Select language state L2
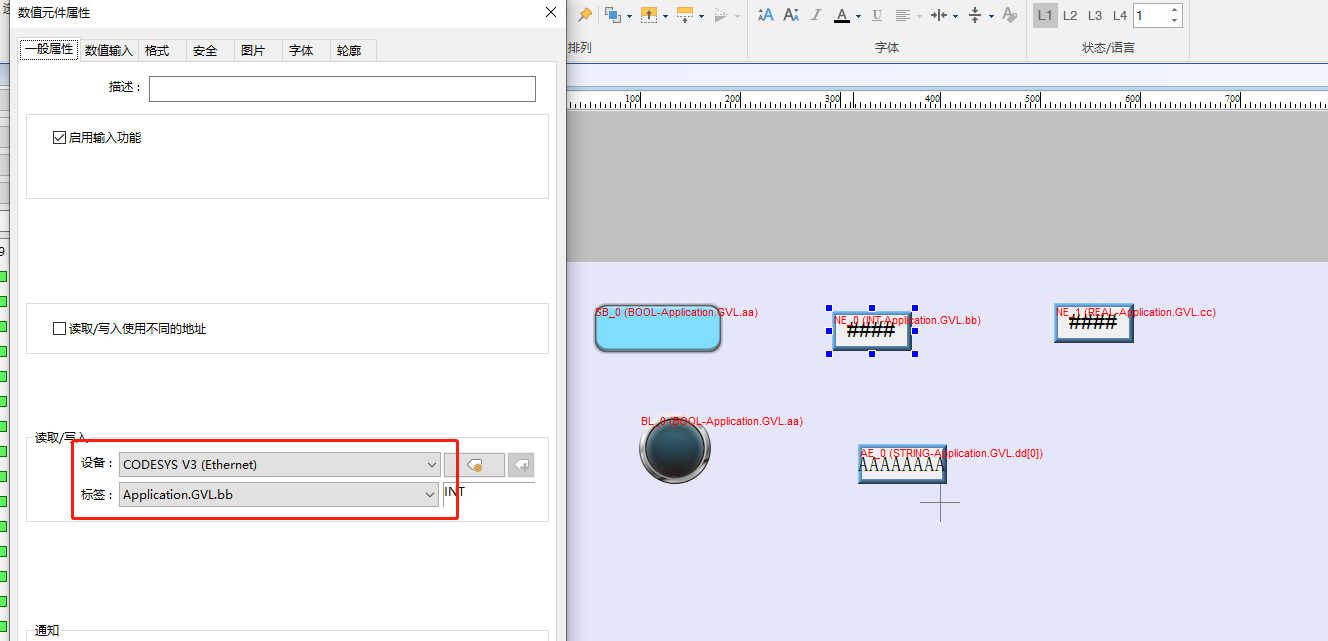Screen dimensions: 1328x641 pos(1070,15)
